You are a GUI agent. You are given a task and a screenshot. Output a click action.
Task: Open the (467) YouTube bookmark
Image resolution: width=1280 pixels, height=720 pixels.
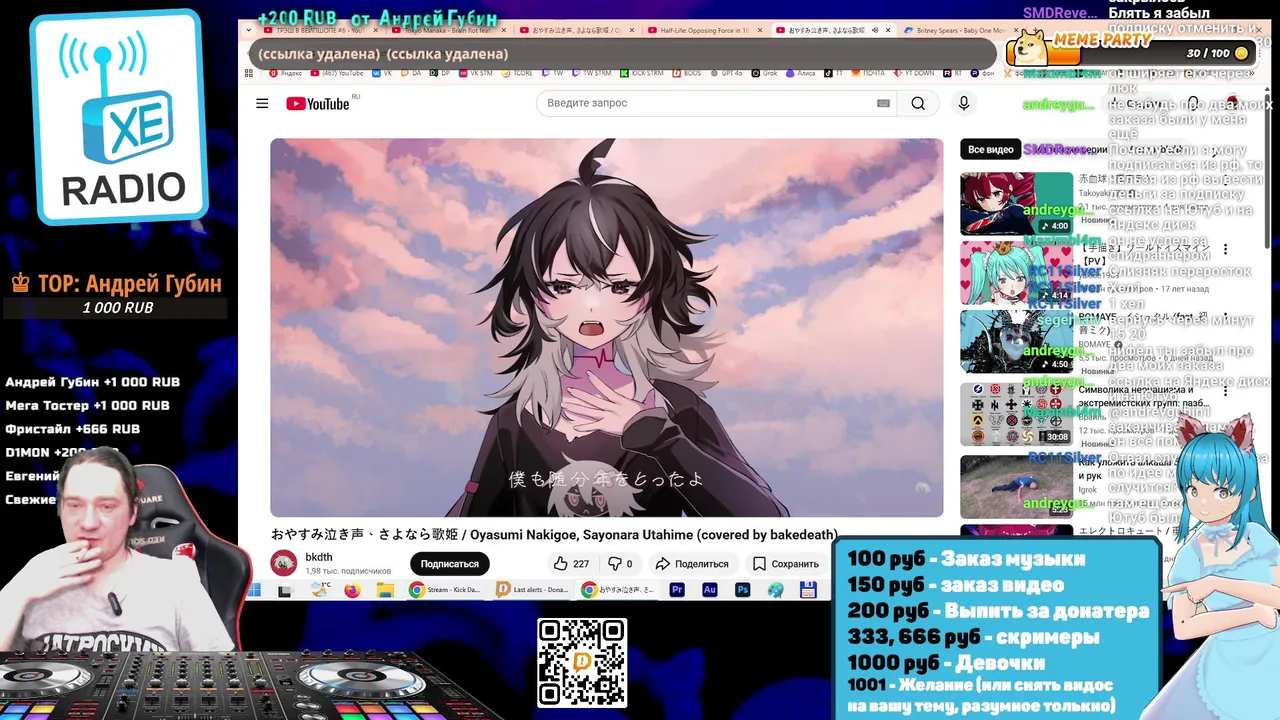(336, 73)
